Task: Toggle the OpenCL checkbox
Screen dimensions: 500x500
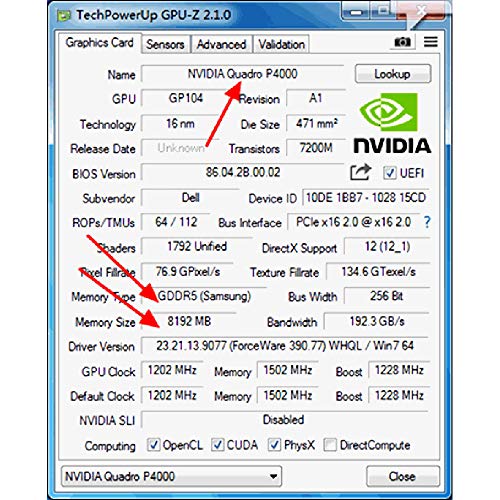Action: 153,445
